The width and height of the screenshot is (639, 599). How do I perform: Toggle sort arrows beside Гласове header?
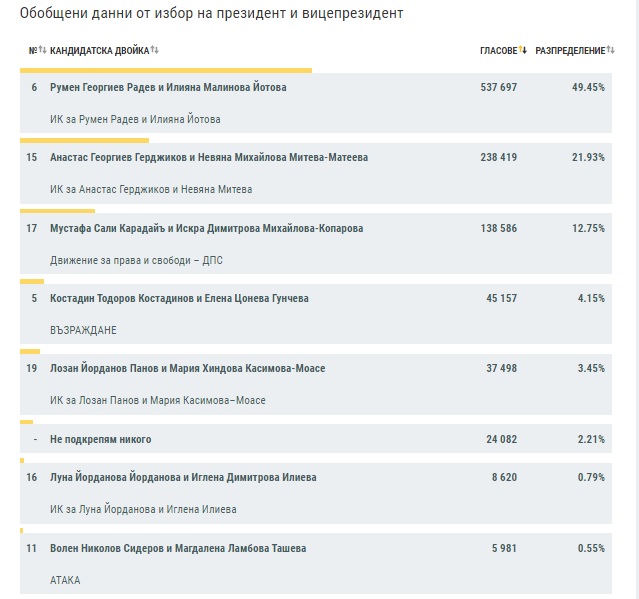[x=523, y=50]
